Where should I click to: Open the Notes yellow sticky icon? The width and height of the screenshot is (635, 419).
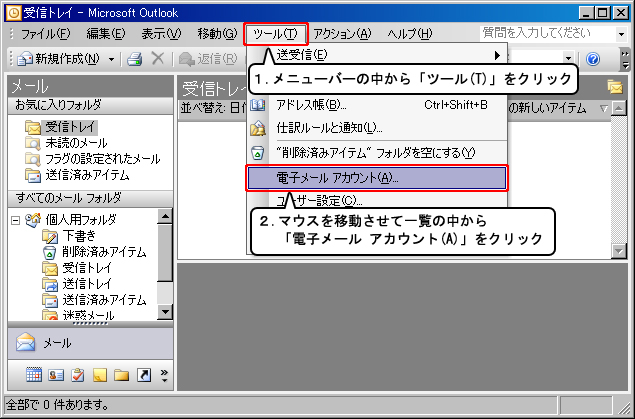(100, 375)
